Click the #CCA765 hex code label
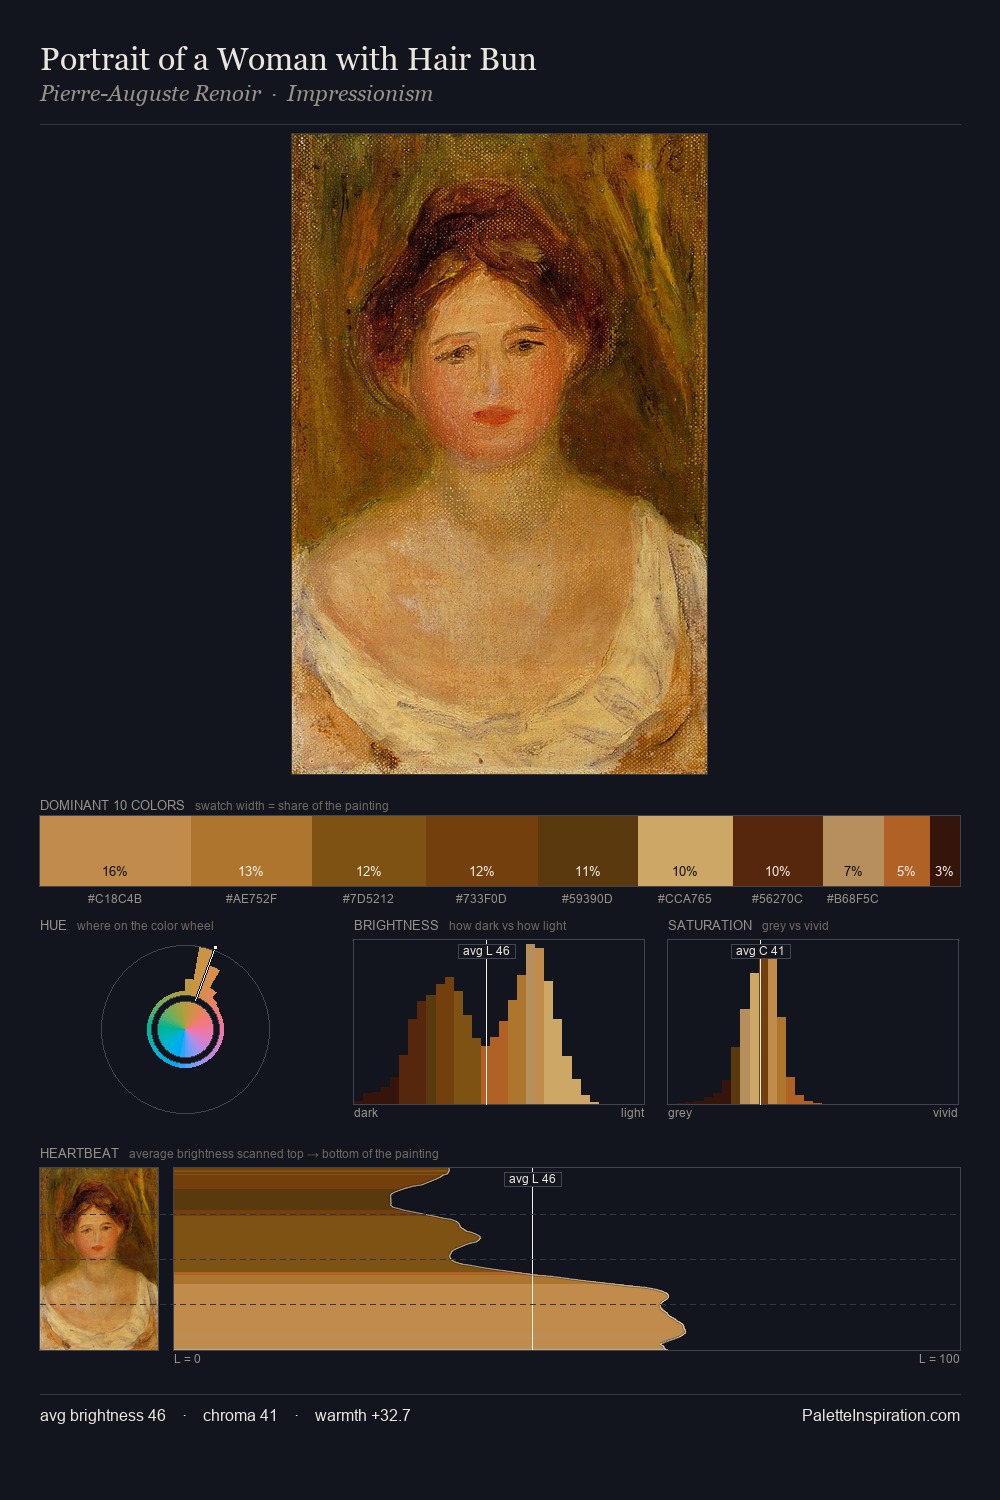This screenshot has height=1500, width=1000. tap(685, 899)
